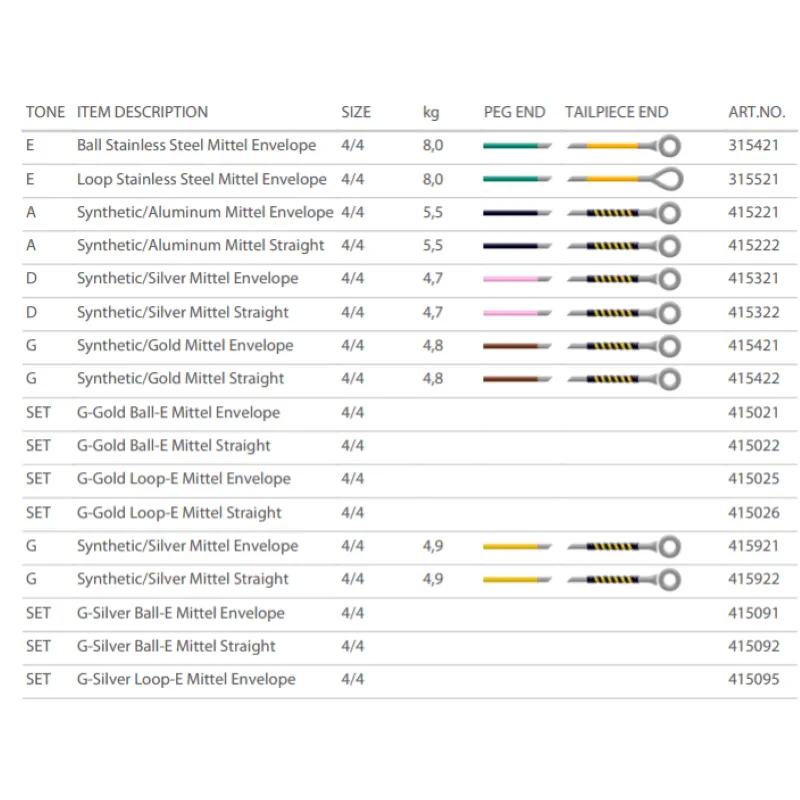The height and width of the screenshot is (800, 800).
Task: Select "G-Silver Ball-E Mittel Straight" row text
Action: 176,646
